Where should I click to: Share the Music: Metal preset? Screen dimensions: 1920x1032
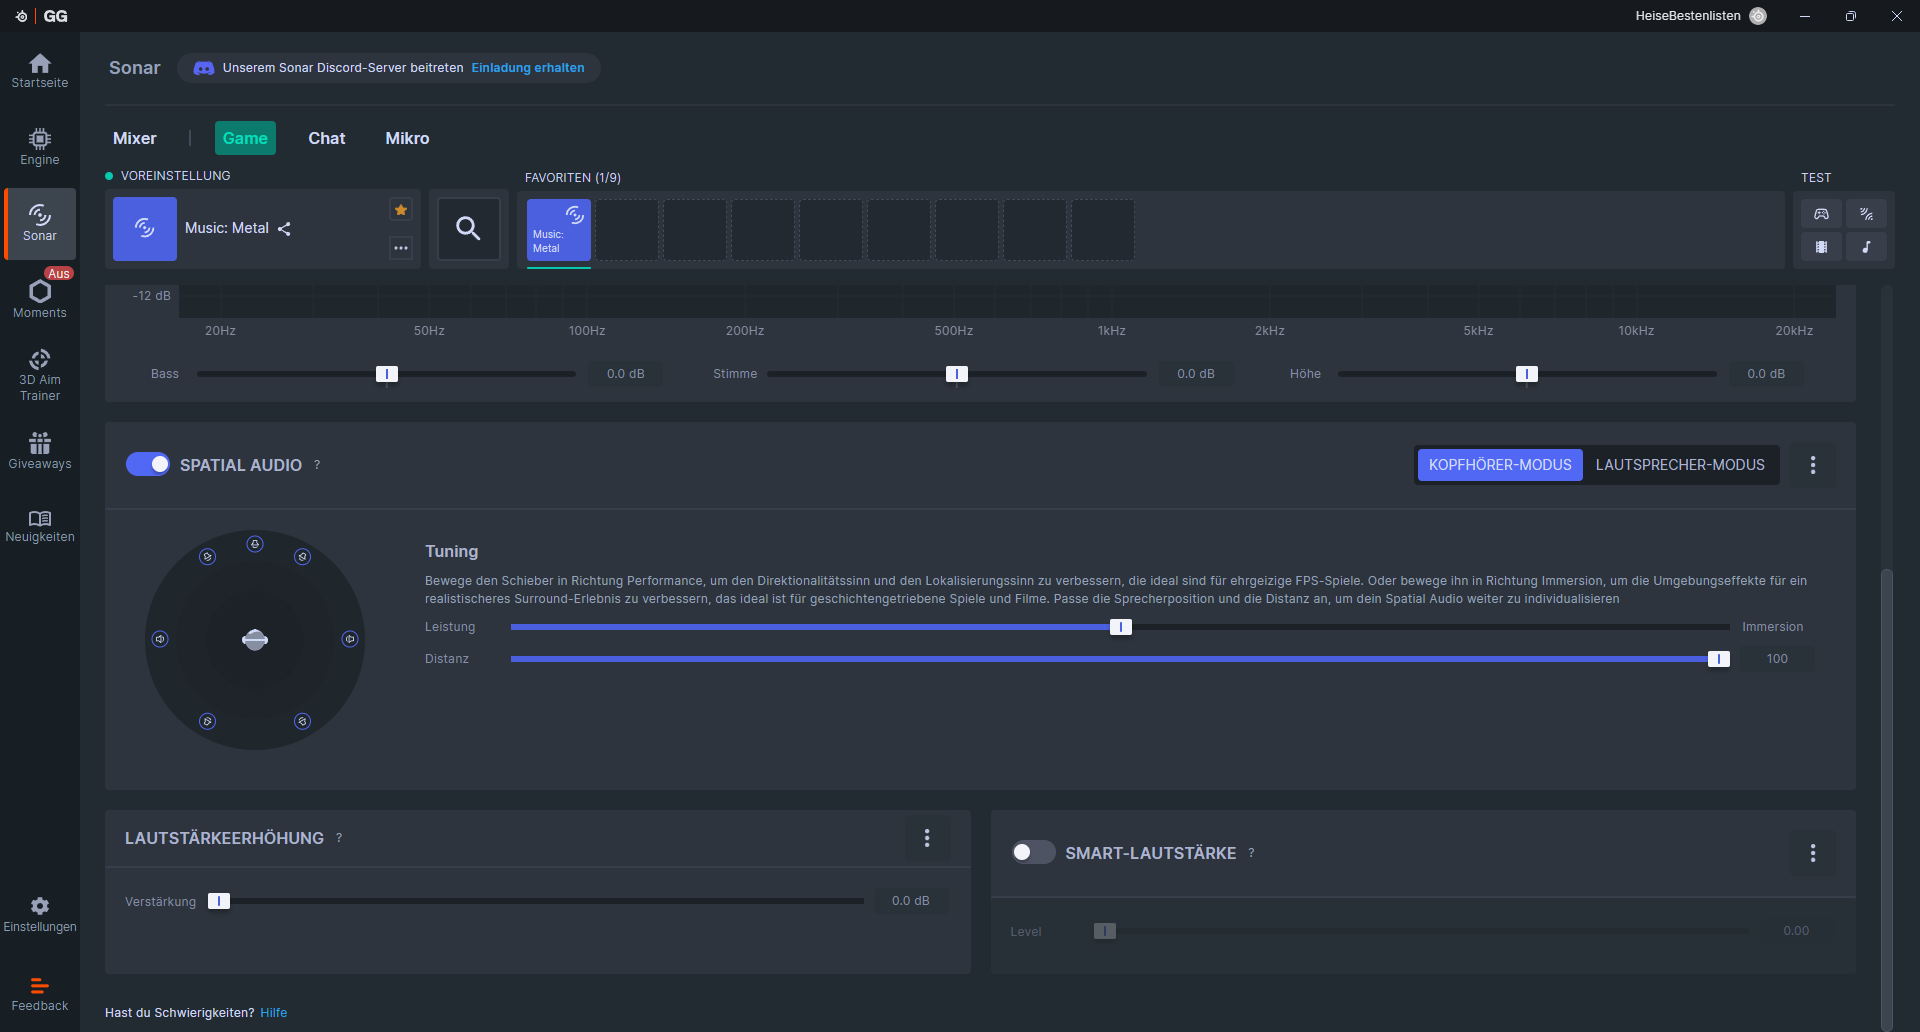coord(285,229)
